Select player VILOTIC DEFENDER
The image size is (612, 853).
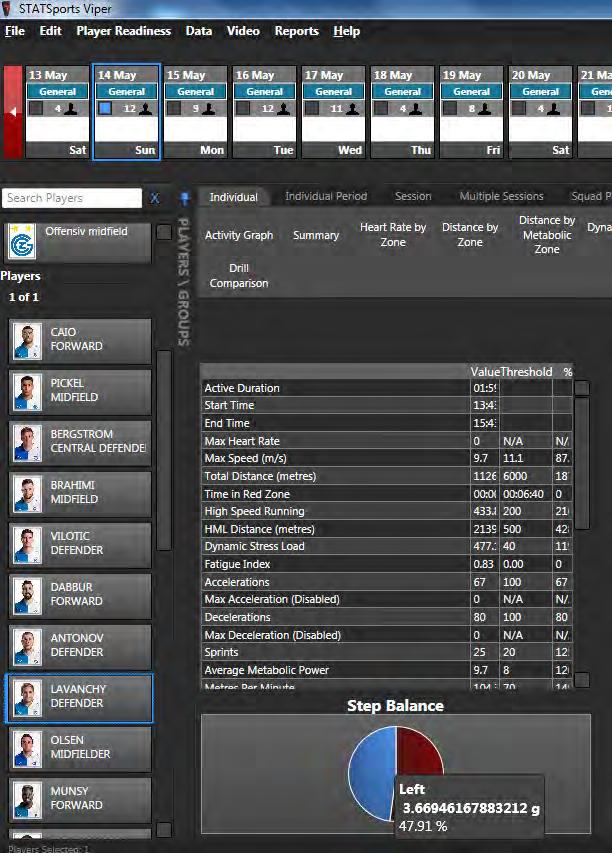pos(80,545)
